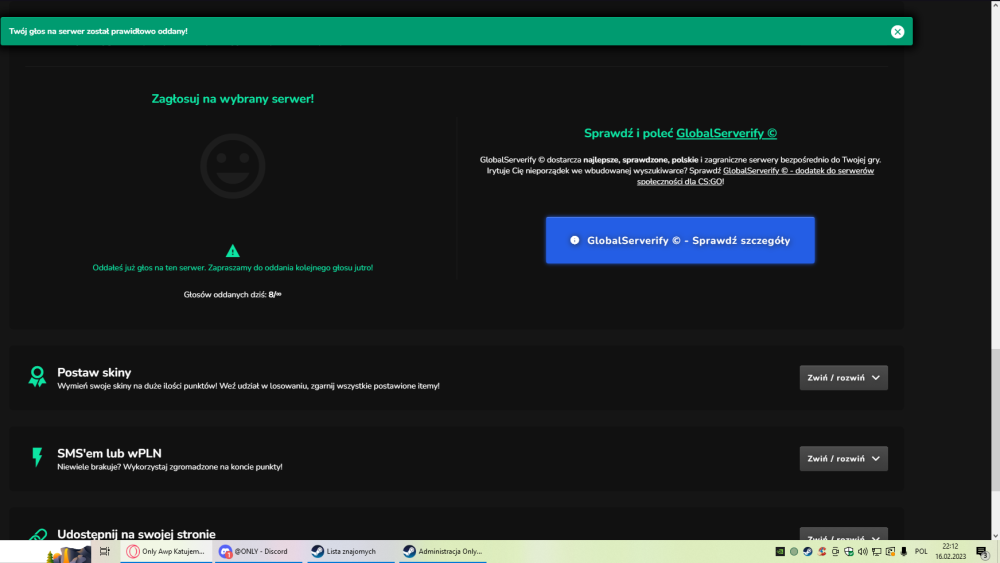This screenshot has height=563, width=1000.
Task: Open Windows Security shield tray icon
Action: [x=849, y=552]
